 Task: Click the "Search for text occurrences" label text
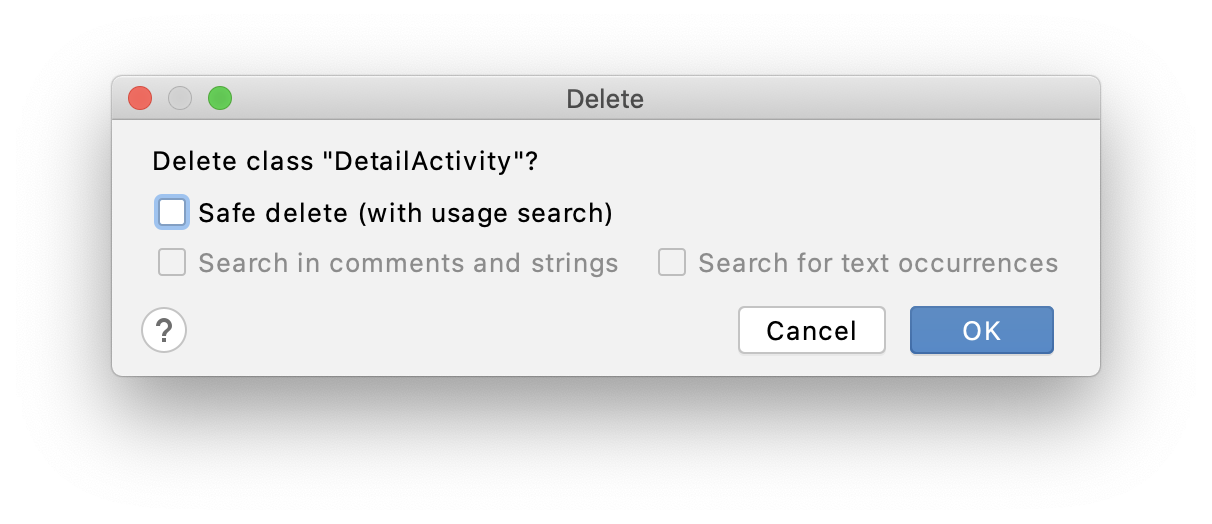tap(878, 264)
